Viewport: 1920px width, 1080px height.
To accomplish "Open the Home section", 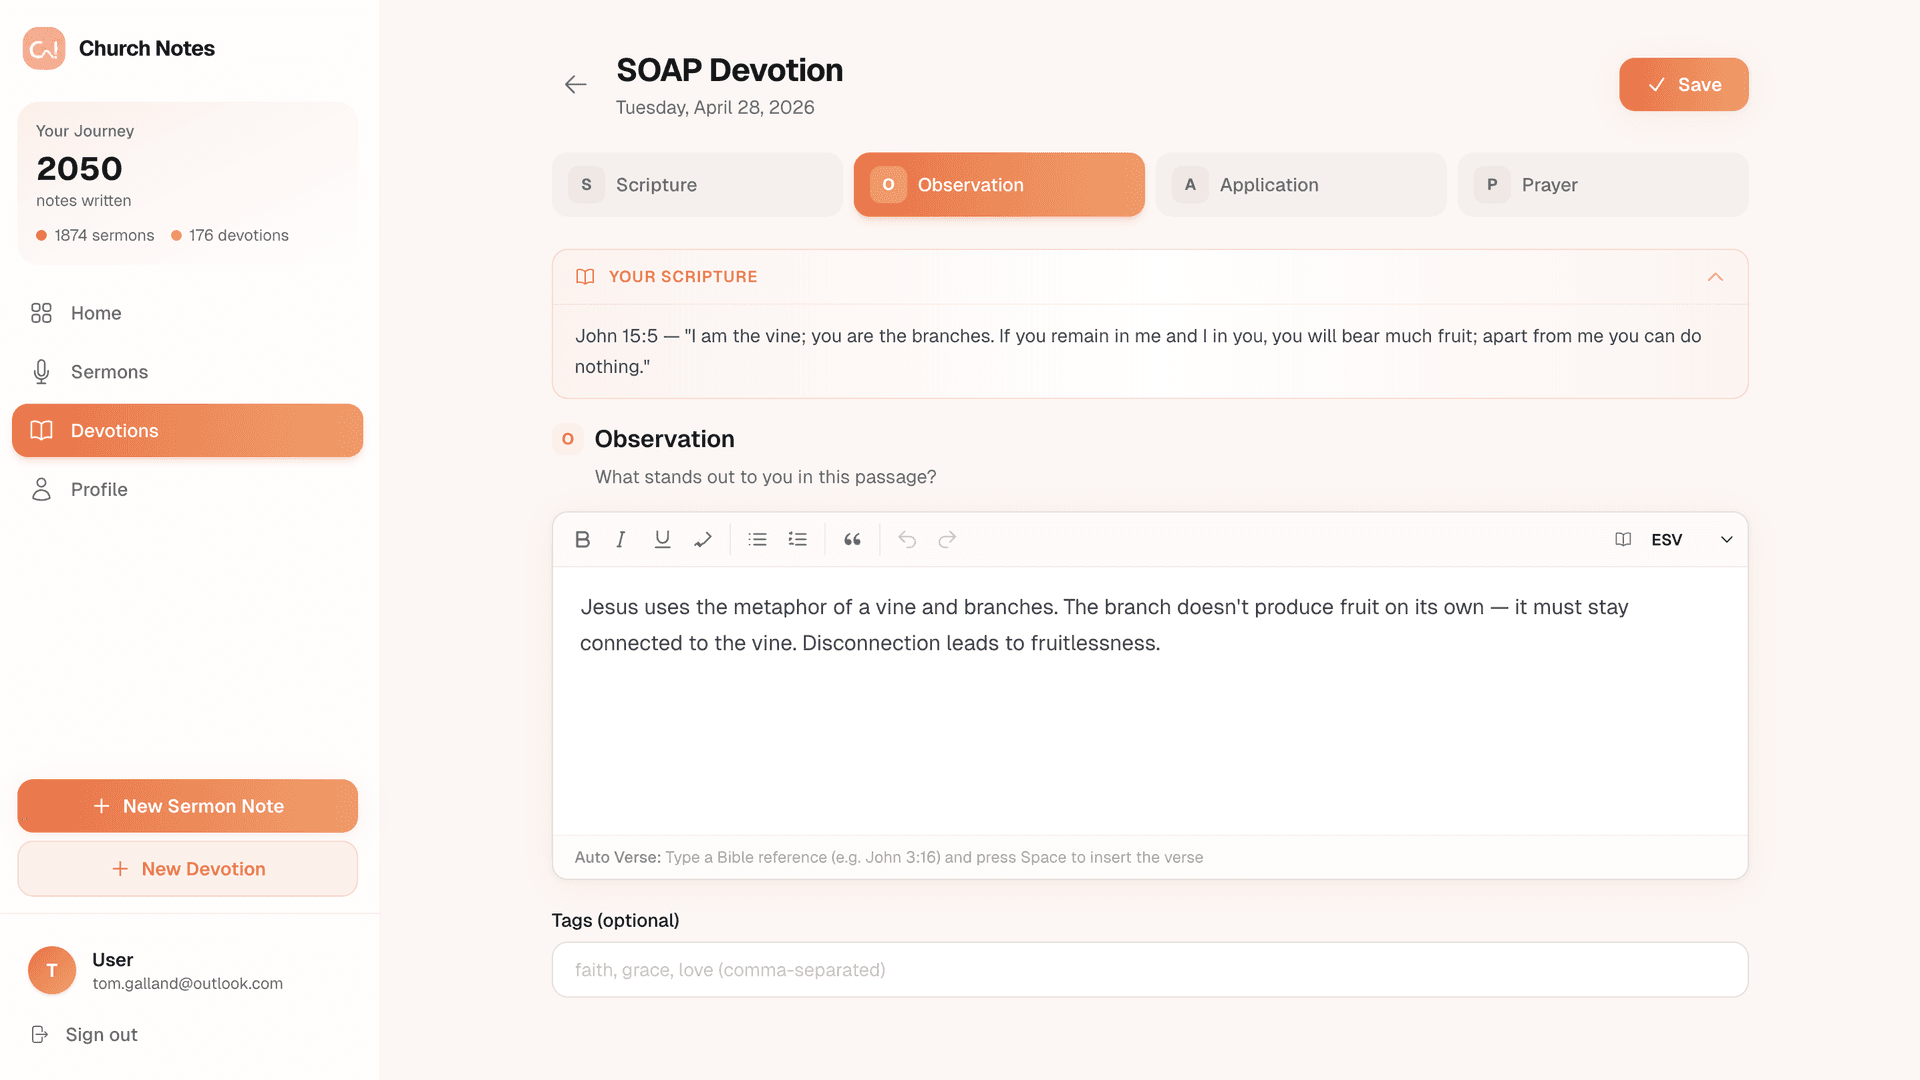I will click(x=95, y=313).
